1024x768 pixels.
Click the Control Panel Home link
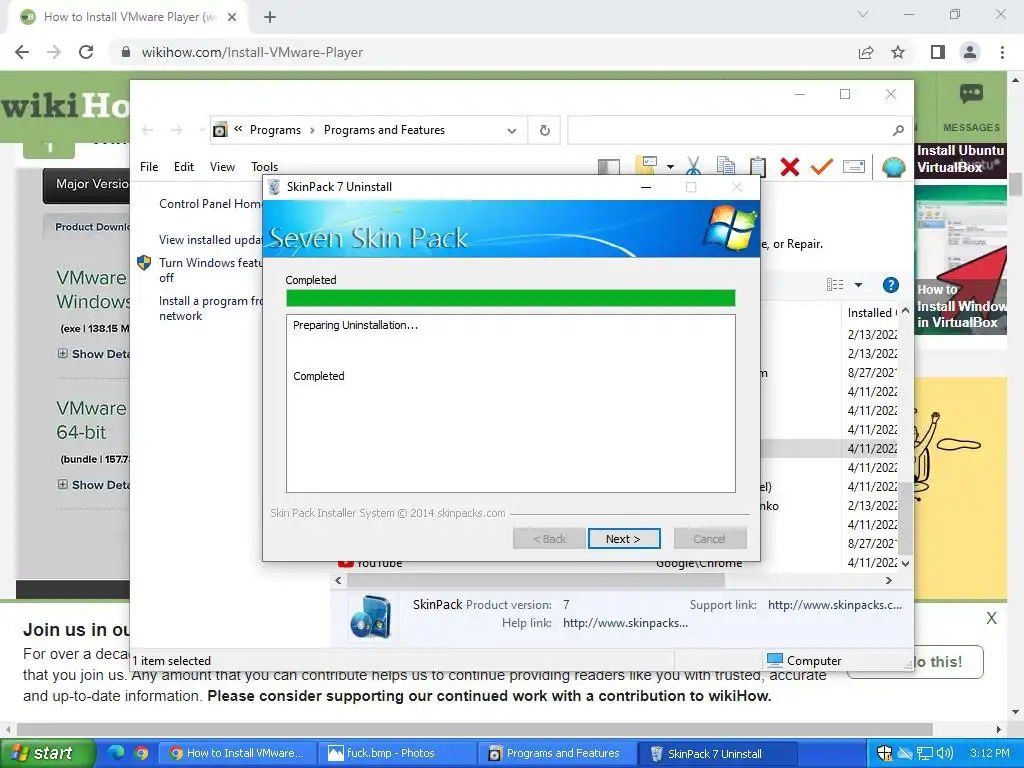210,204
